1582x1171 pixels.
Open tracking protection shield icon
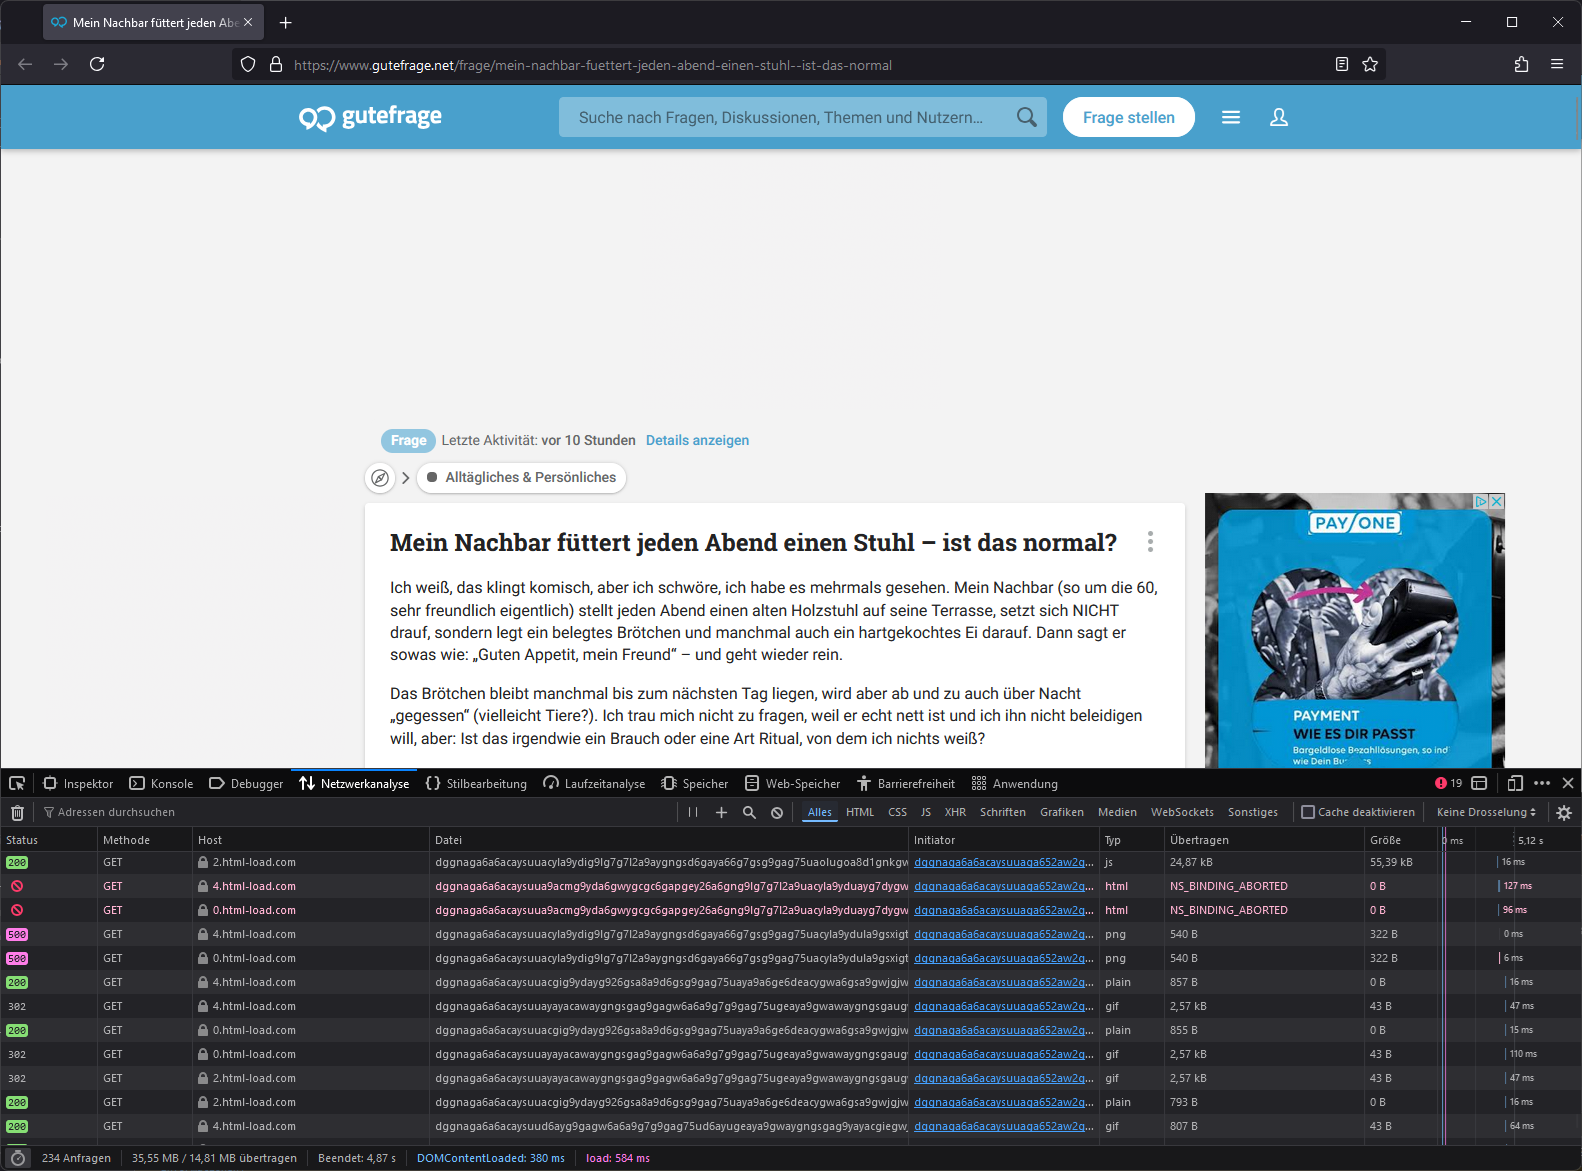tap(248, 64)
